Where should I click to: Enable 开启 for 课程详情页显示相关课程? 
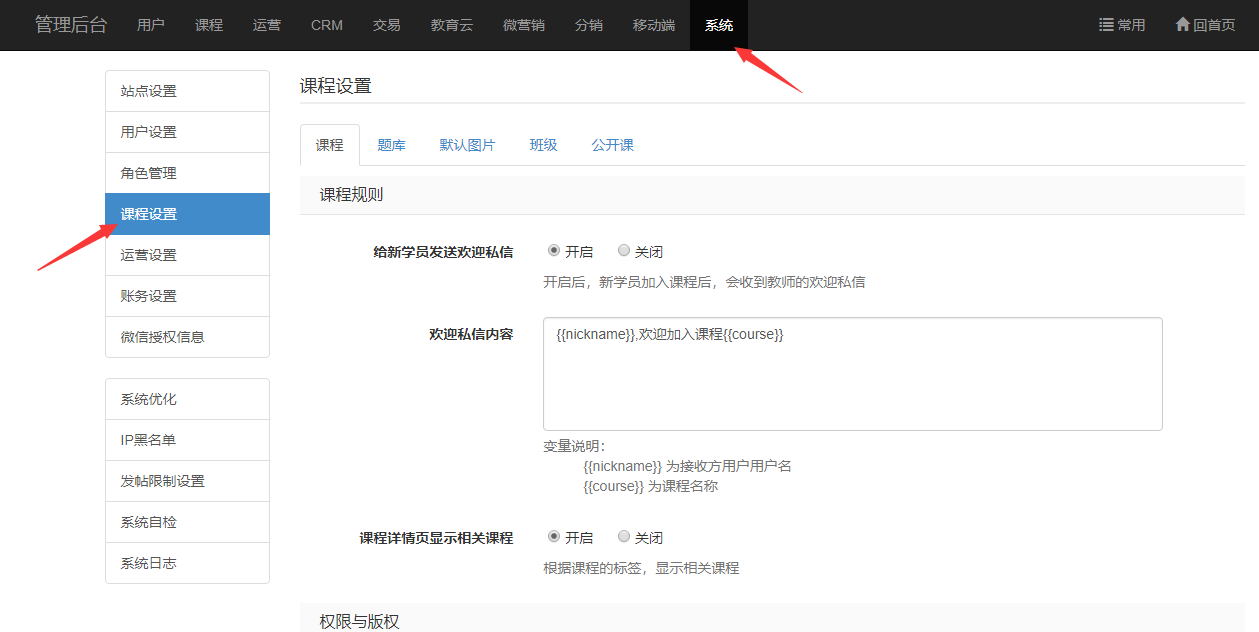554,537
